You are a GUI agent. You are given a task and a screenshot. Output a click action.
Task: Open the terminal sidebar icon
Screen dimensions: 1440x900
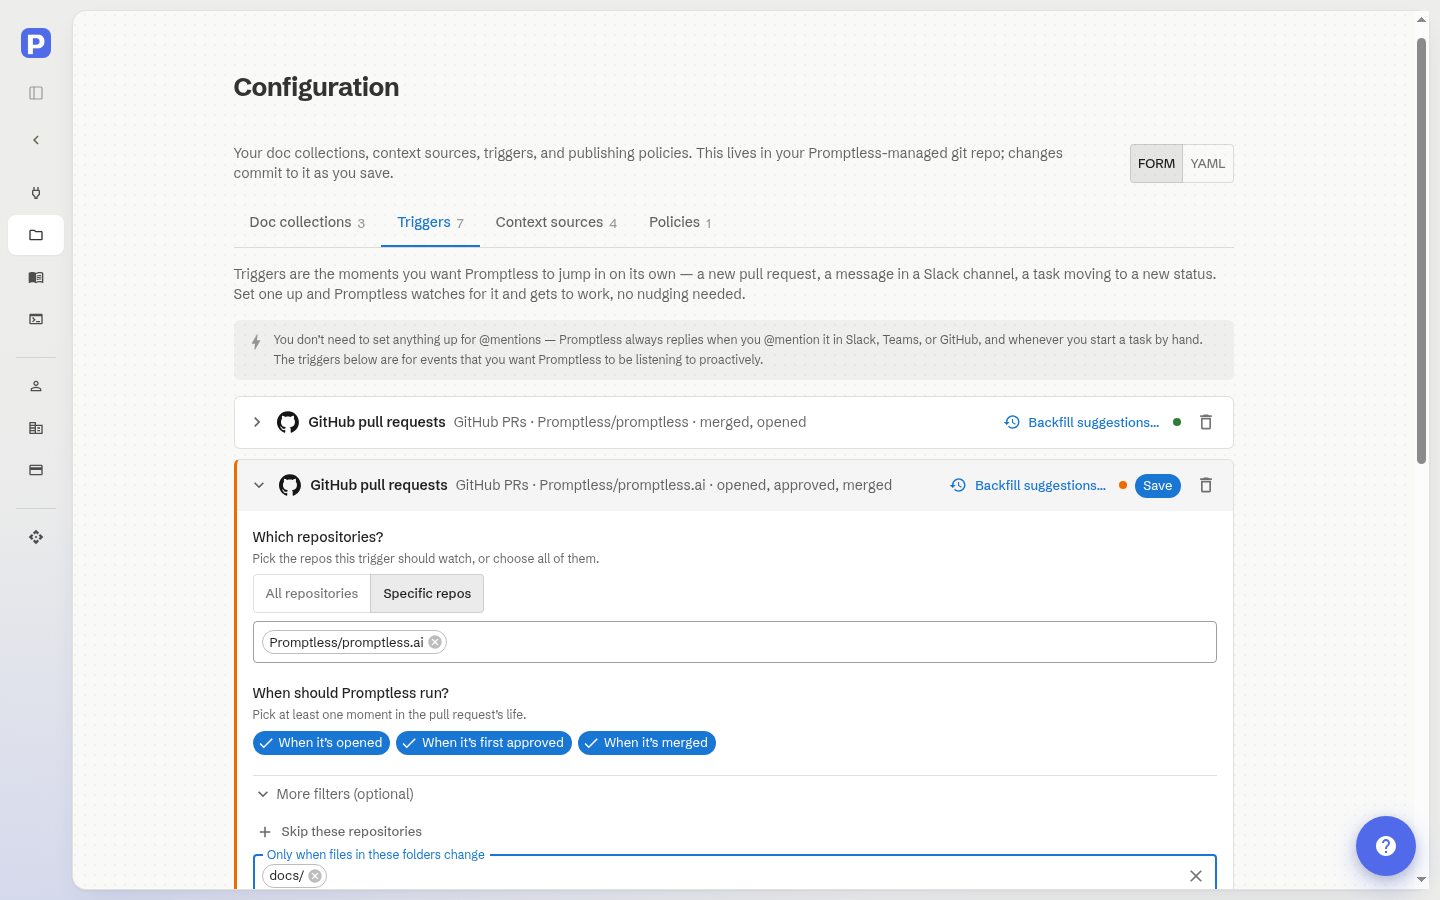(x=36, y=319)
